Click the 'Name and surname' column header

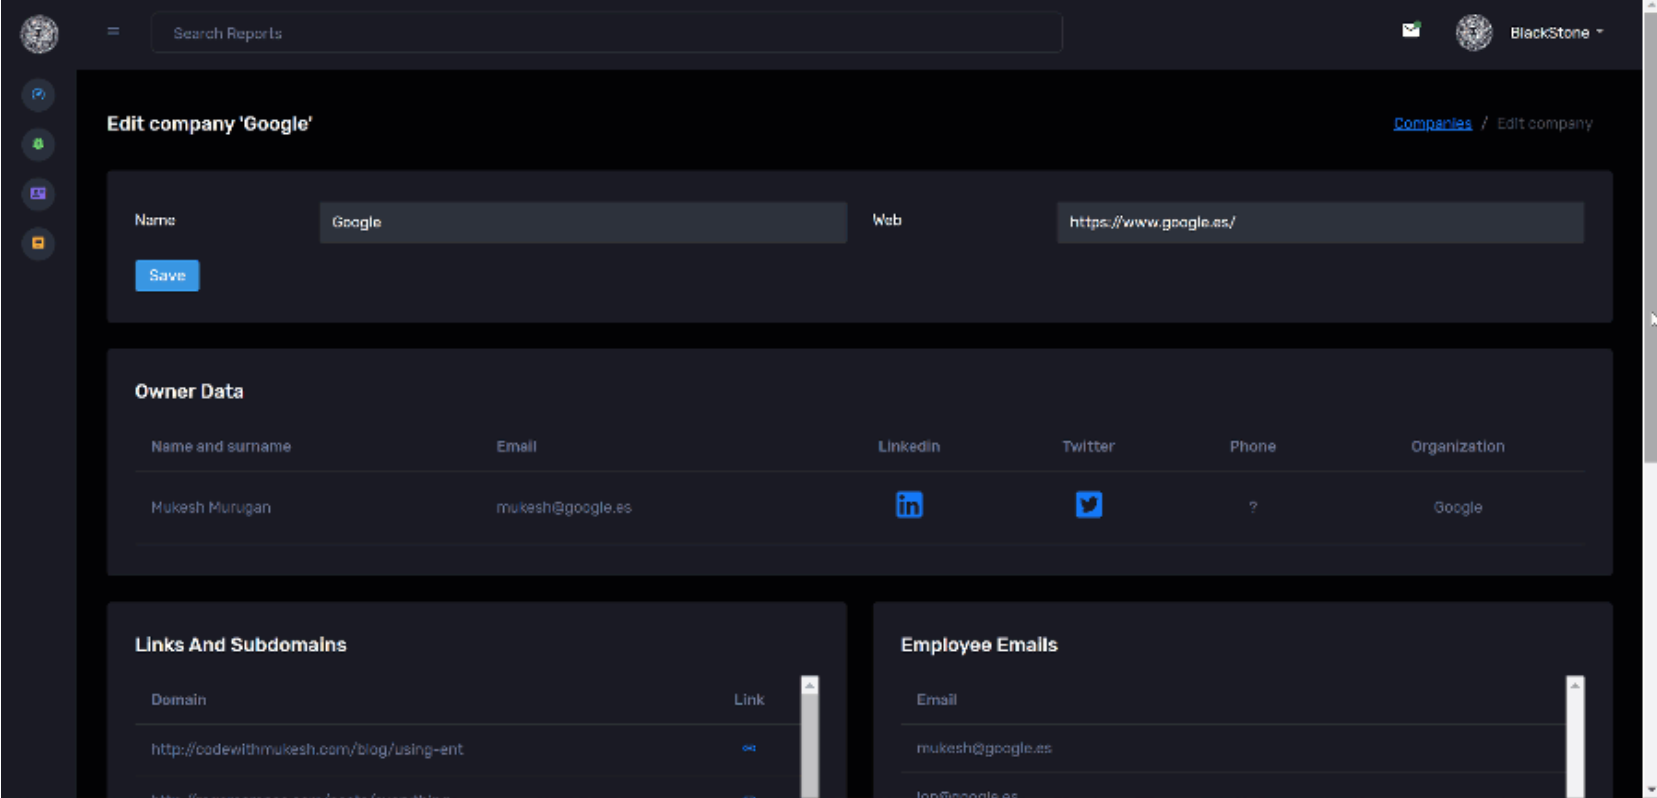click(221, 446)
